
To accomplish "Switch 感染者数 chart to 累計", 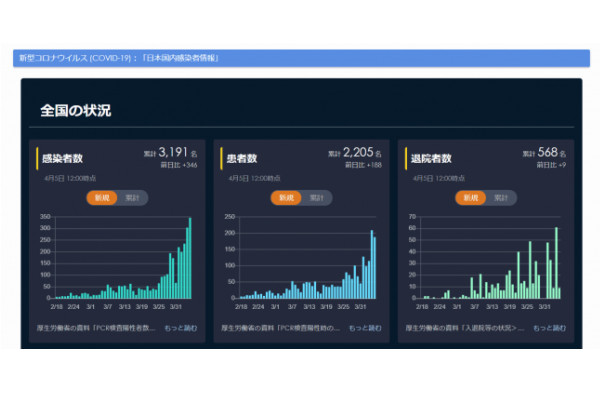I will pos(131,198).
